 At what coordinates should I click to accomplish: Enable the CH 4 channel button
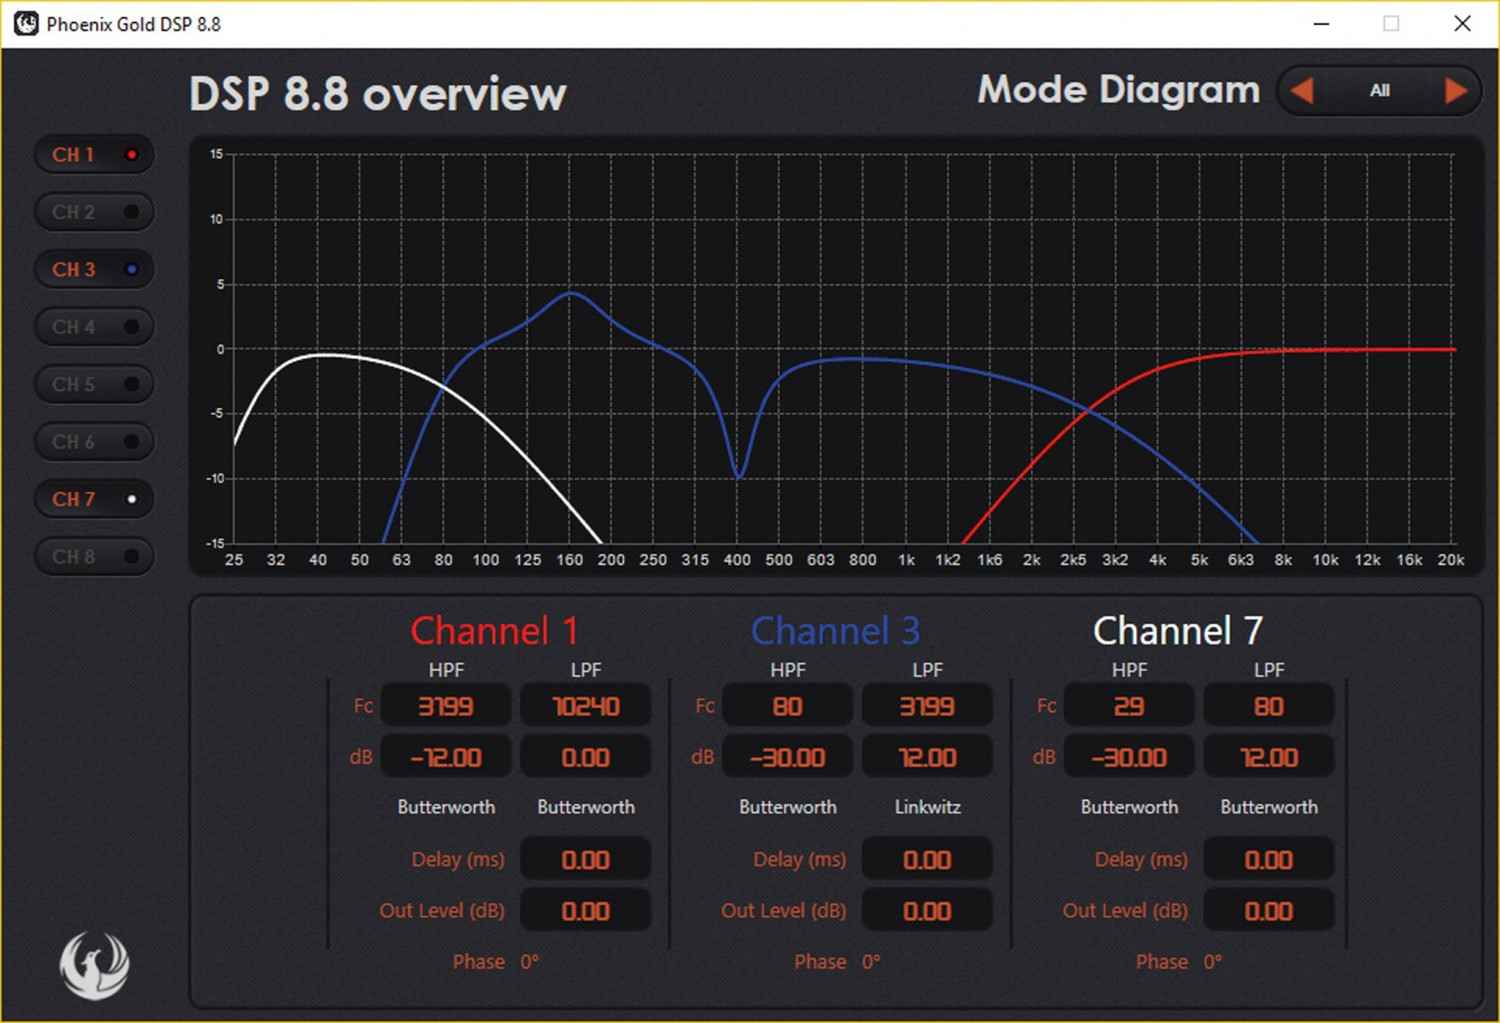pyautogui.click(x=94, y=327)
